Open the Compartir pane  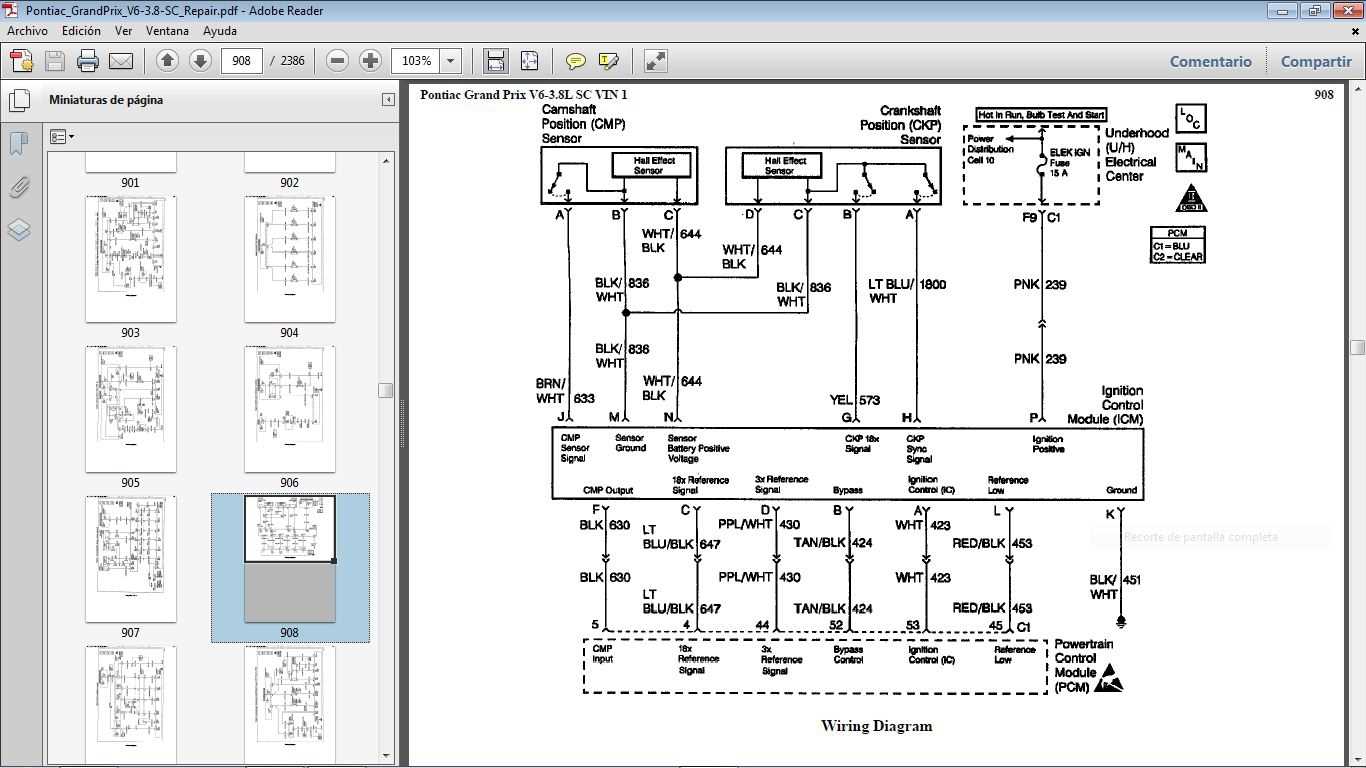(1316, 61)
